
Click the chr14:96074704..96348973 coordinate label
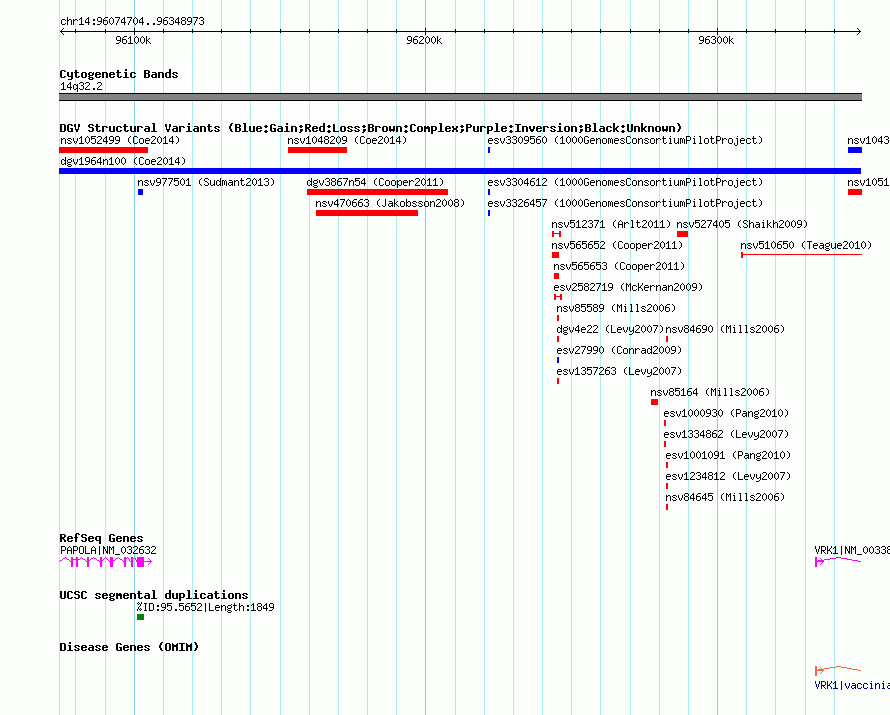coord(132,22)
